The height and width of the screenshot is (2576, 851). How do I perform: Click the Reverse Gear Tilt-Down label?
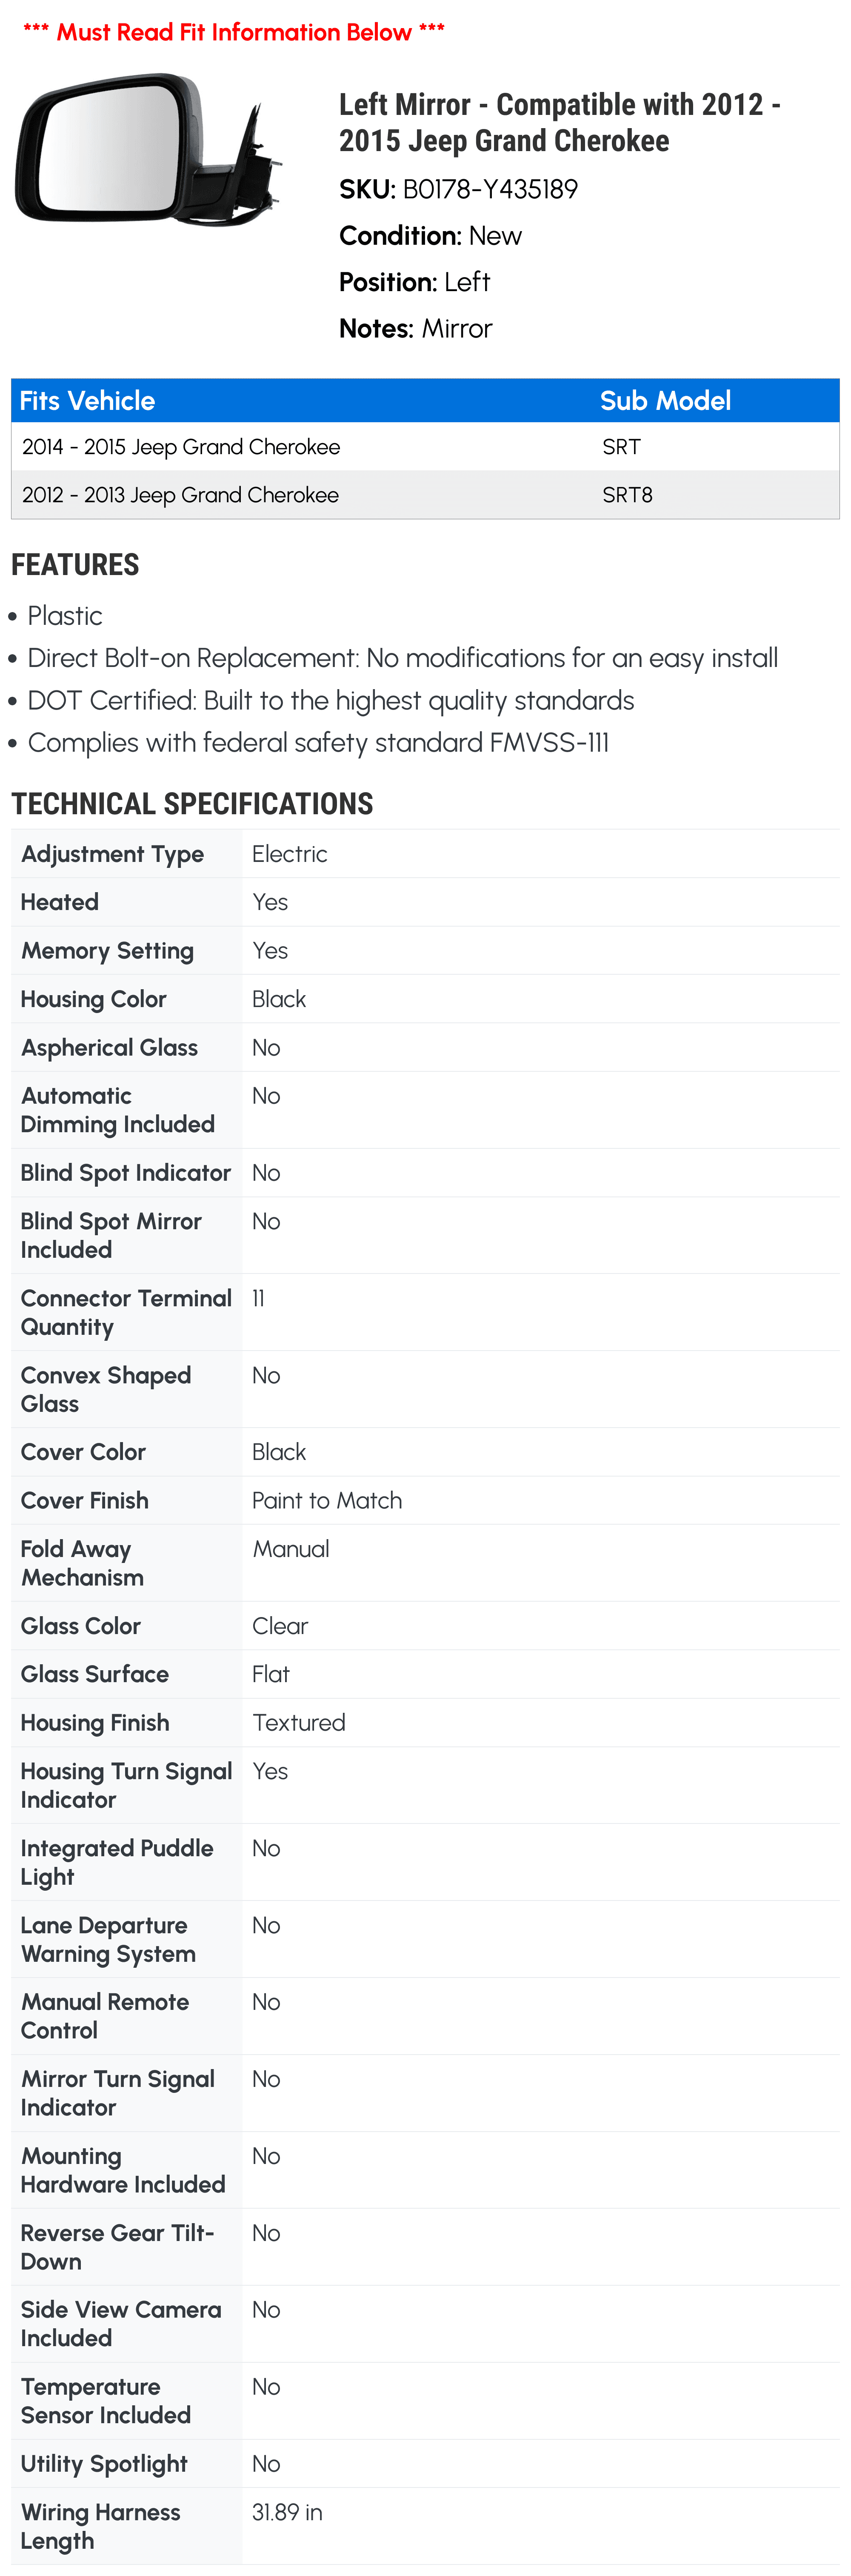coord(117,2246)
